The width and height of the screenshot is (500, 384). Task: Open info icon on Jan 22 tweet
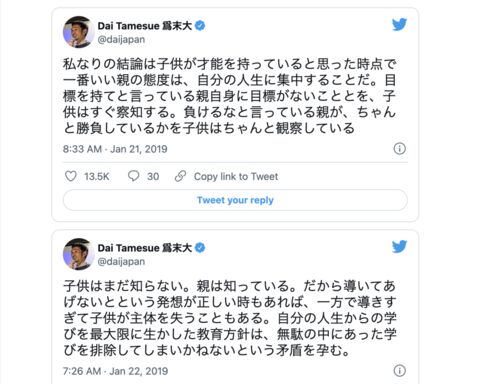click(400, 371)
